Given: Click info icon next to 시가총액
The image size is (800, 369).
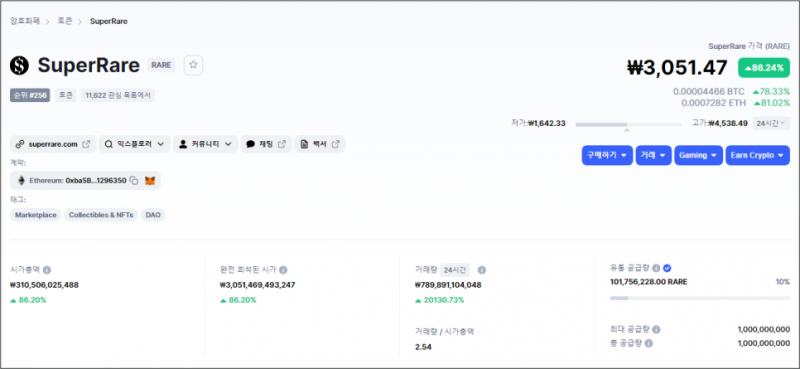Looking at the screenshot, I should pyautogui.click(x=47, y=269).
